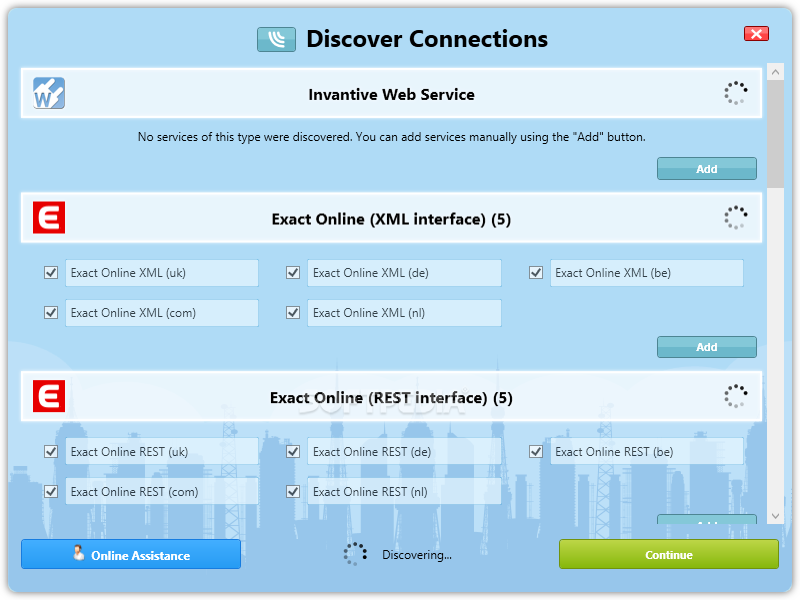
Task: Click the Exact Online REST (uk) name field
Action: pos(162,452)
